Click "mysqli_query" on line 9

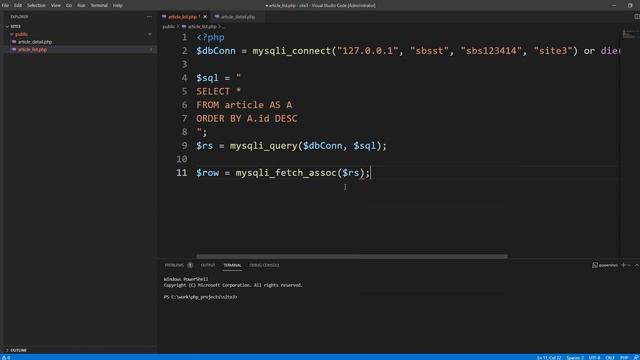coord(264,146)
